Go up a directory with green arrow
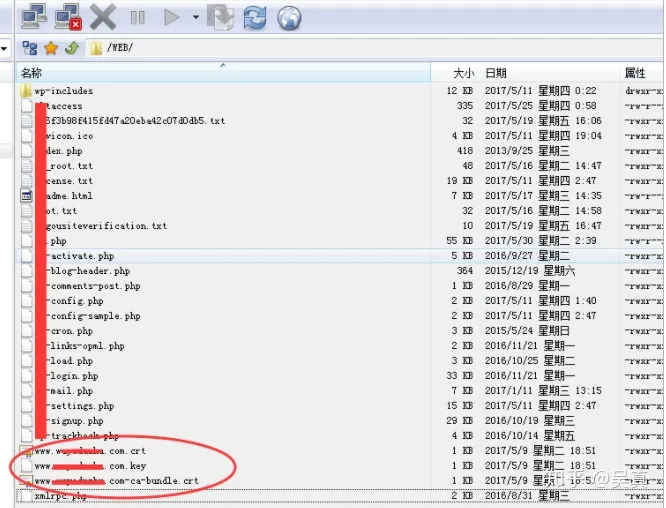Image resolution: width=666 pixels, height=508 pixels. pyautogui.click(x=71, y=47)
